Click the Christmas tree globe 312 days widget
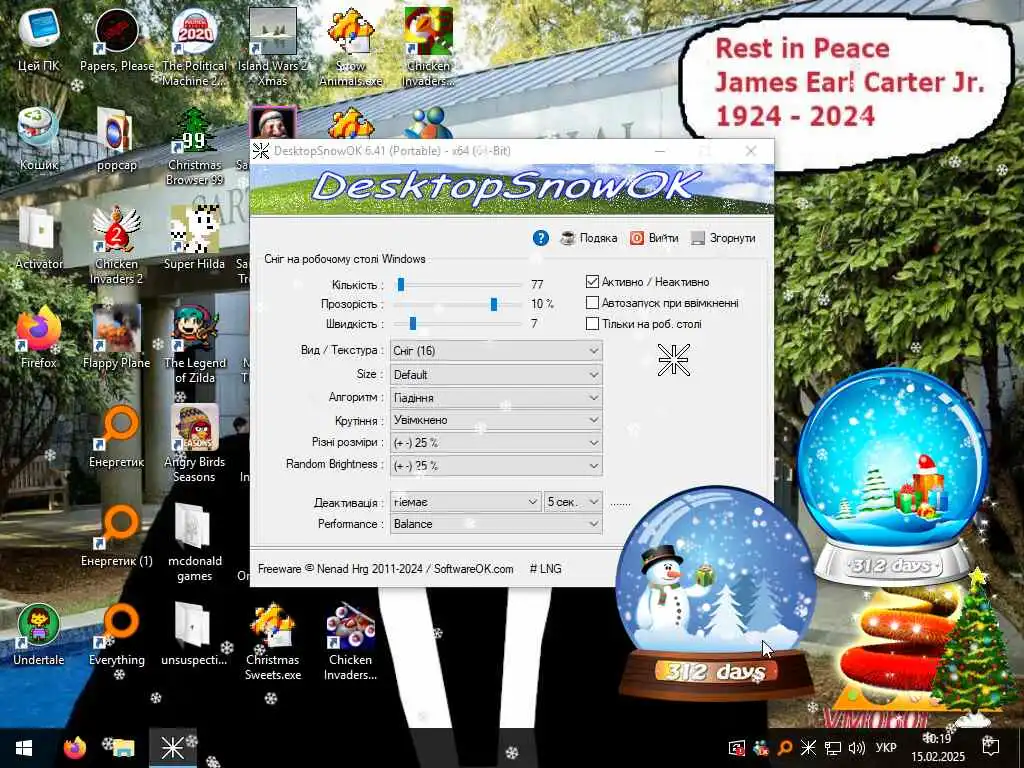Screen dimensions: 1024x768 click(x=891, y=476)
